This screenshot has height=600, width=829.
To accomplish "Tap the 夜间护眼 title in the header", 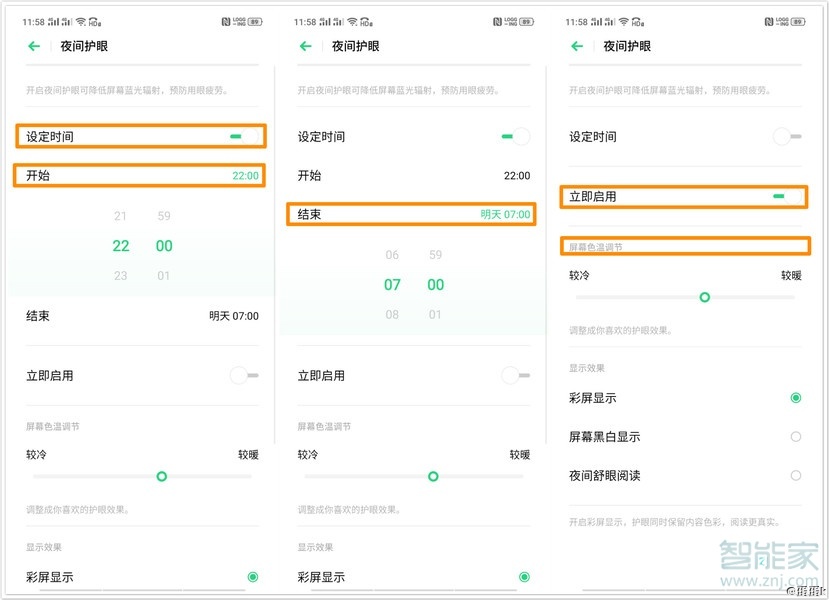I will pos(85,46).
